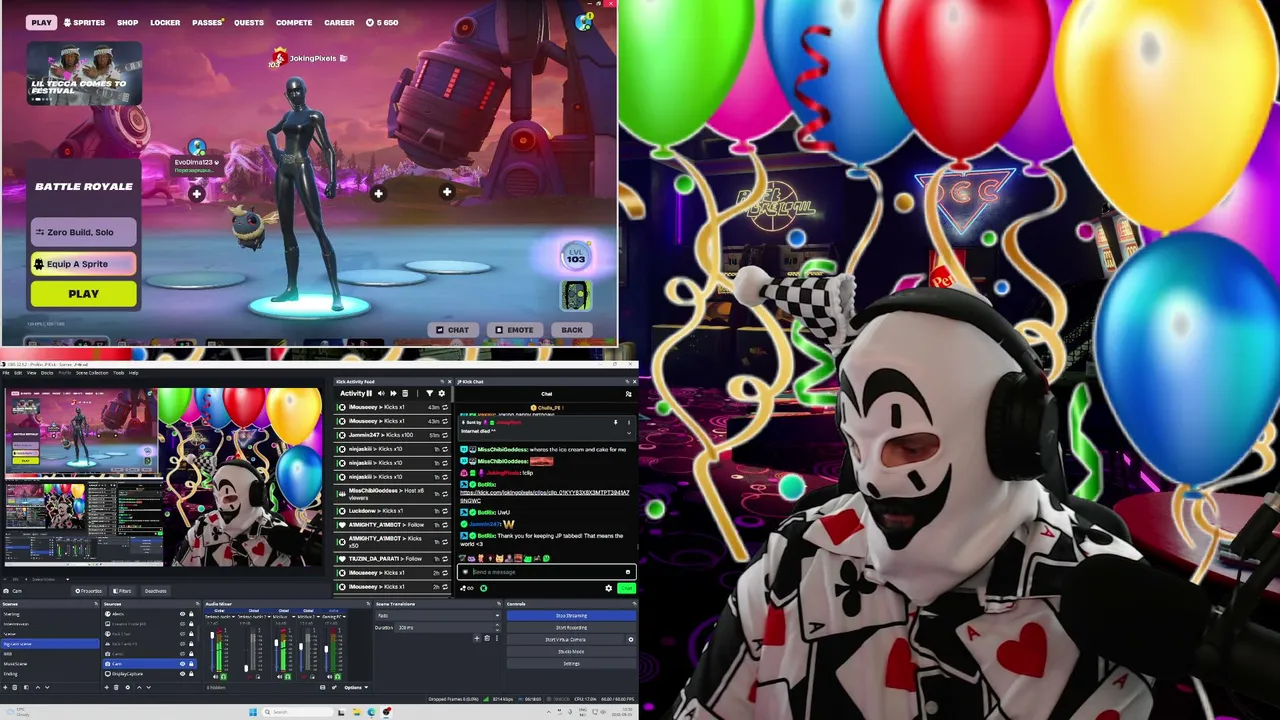Open the emote picker in message box
Viewport: 1280px width, 720px height.
[628, 572]
